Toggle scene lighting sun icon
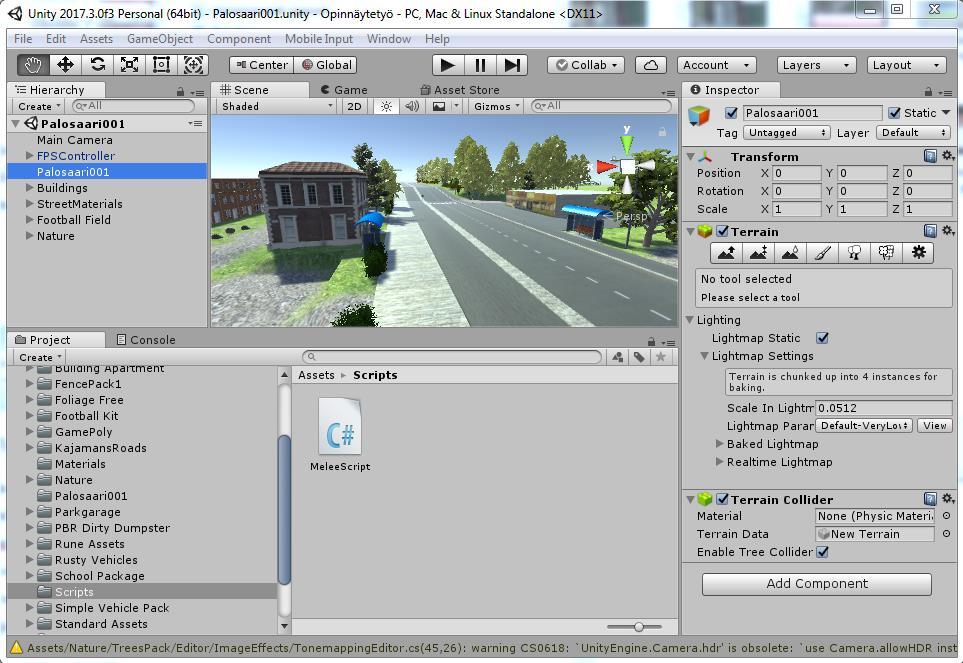 [386, 106]
